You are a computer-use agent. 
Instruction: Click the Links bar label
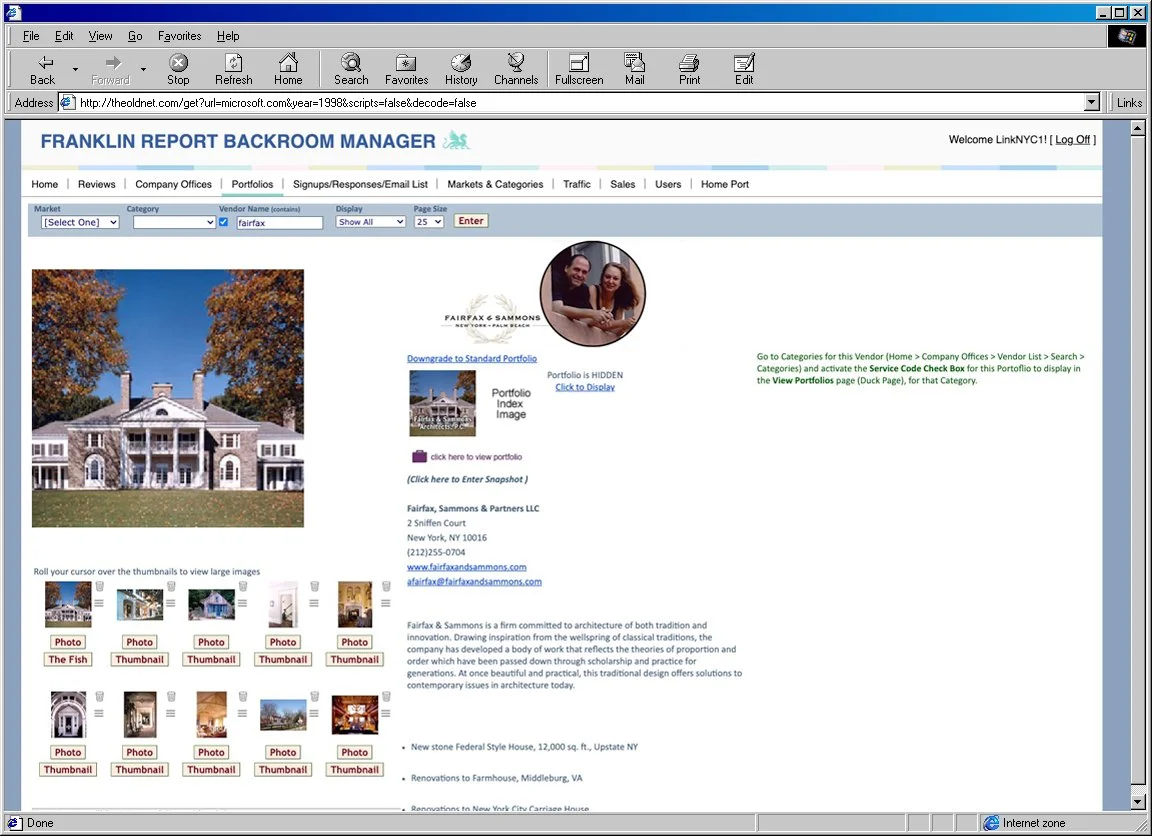point(1129,103)
